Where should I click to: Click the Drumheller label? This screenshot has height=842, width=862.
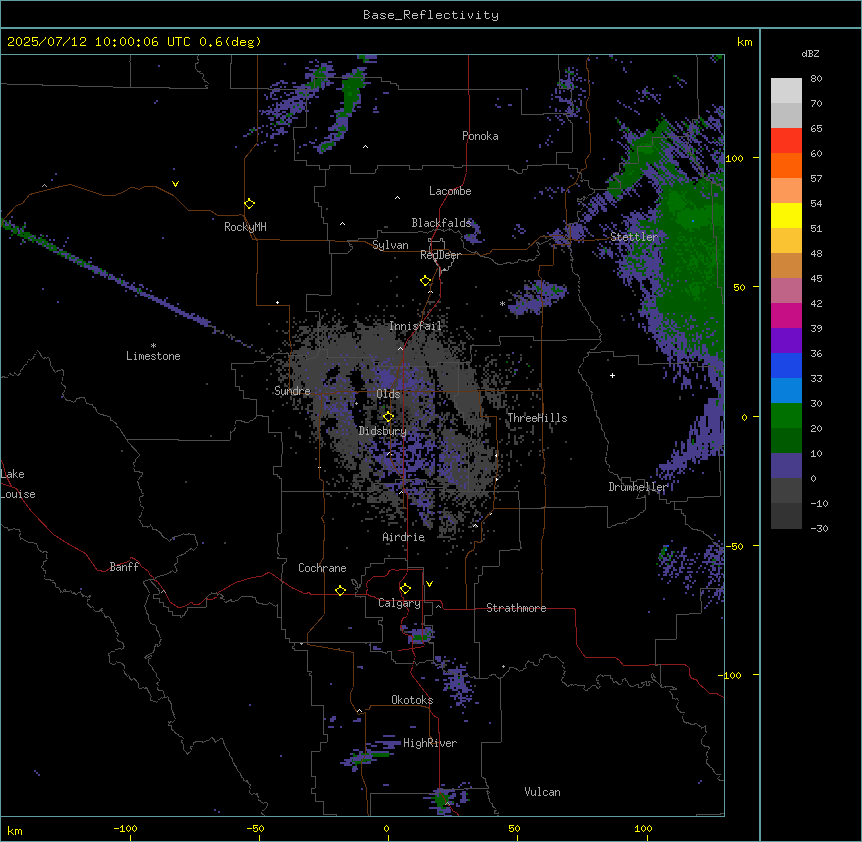pyautogui.click(x=638, y=487)
